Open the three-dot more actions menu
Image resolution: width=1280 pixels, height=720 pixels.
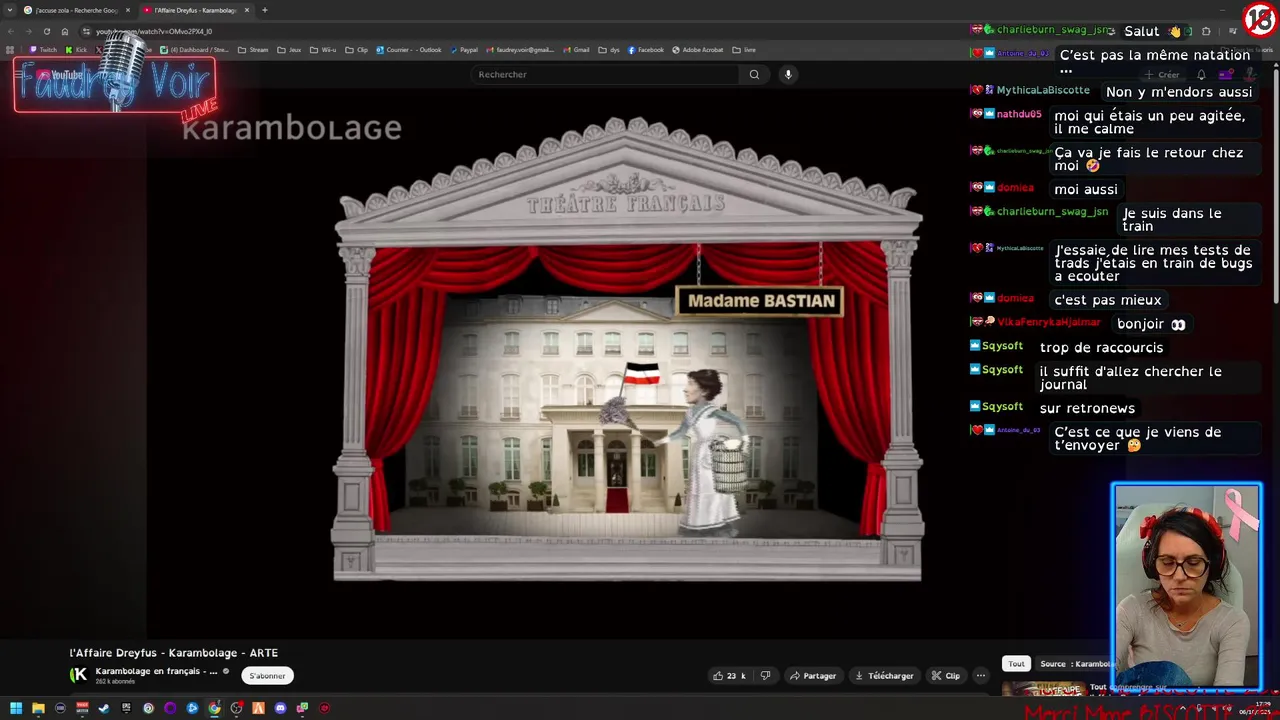[981, 676]
